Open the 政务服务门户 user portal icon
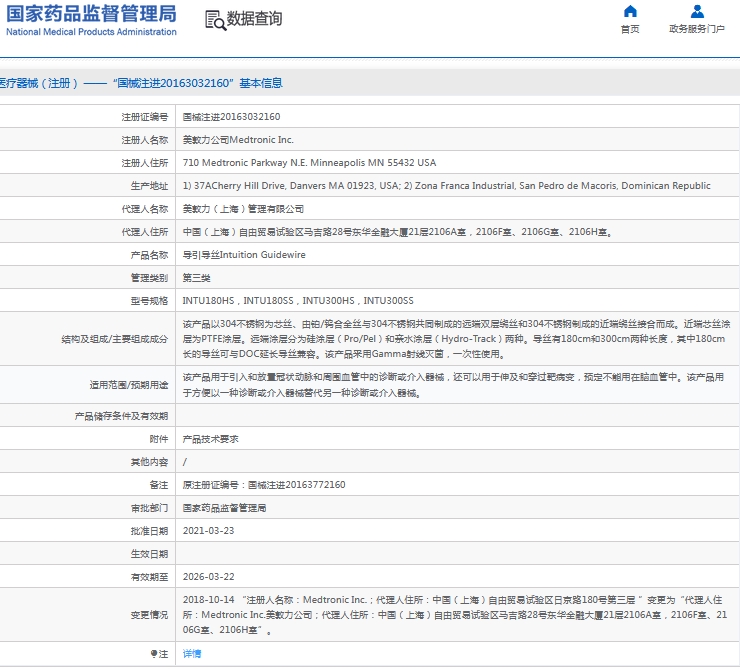Viewport: 740px width, 669px height. (x=697, y=11)
